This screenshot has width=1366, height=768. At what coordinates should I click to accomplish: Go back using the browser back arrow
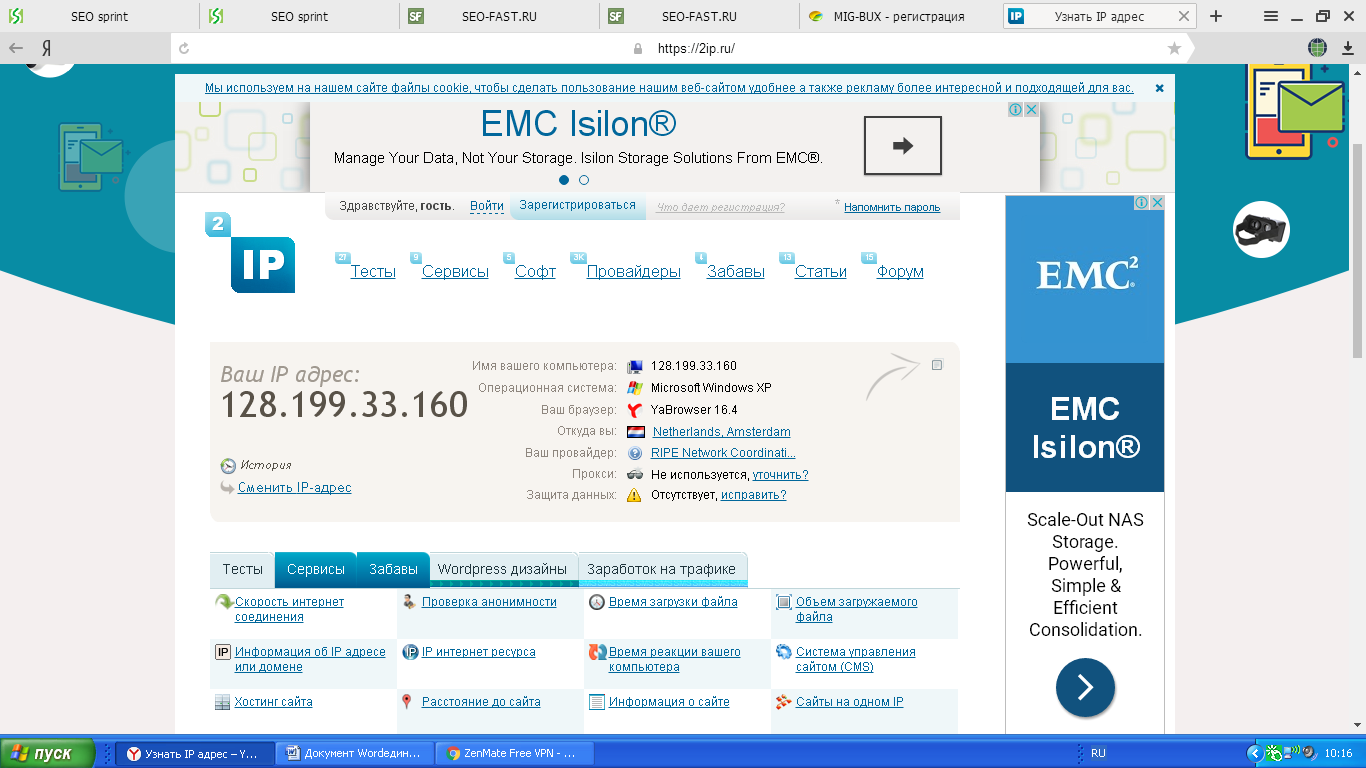[16, 48]
